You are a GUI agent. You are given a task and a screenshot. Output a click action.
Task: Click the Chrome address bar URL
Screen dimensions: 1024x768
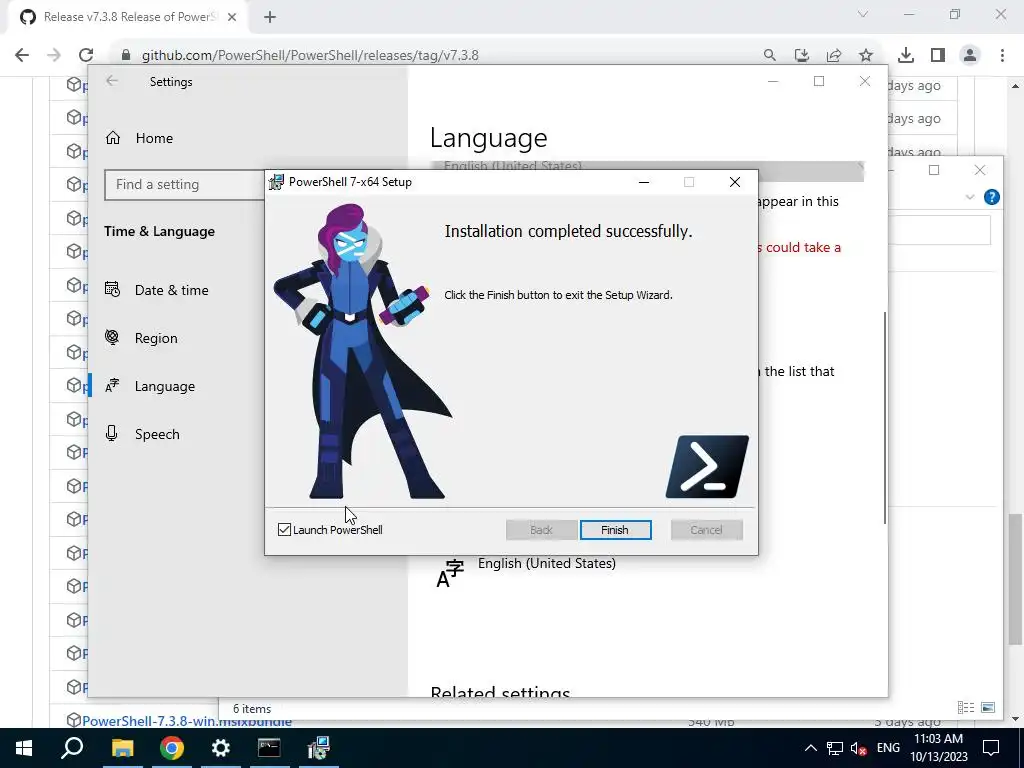[x=310, y=56]
